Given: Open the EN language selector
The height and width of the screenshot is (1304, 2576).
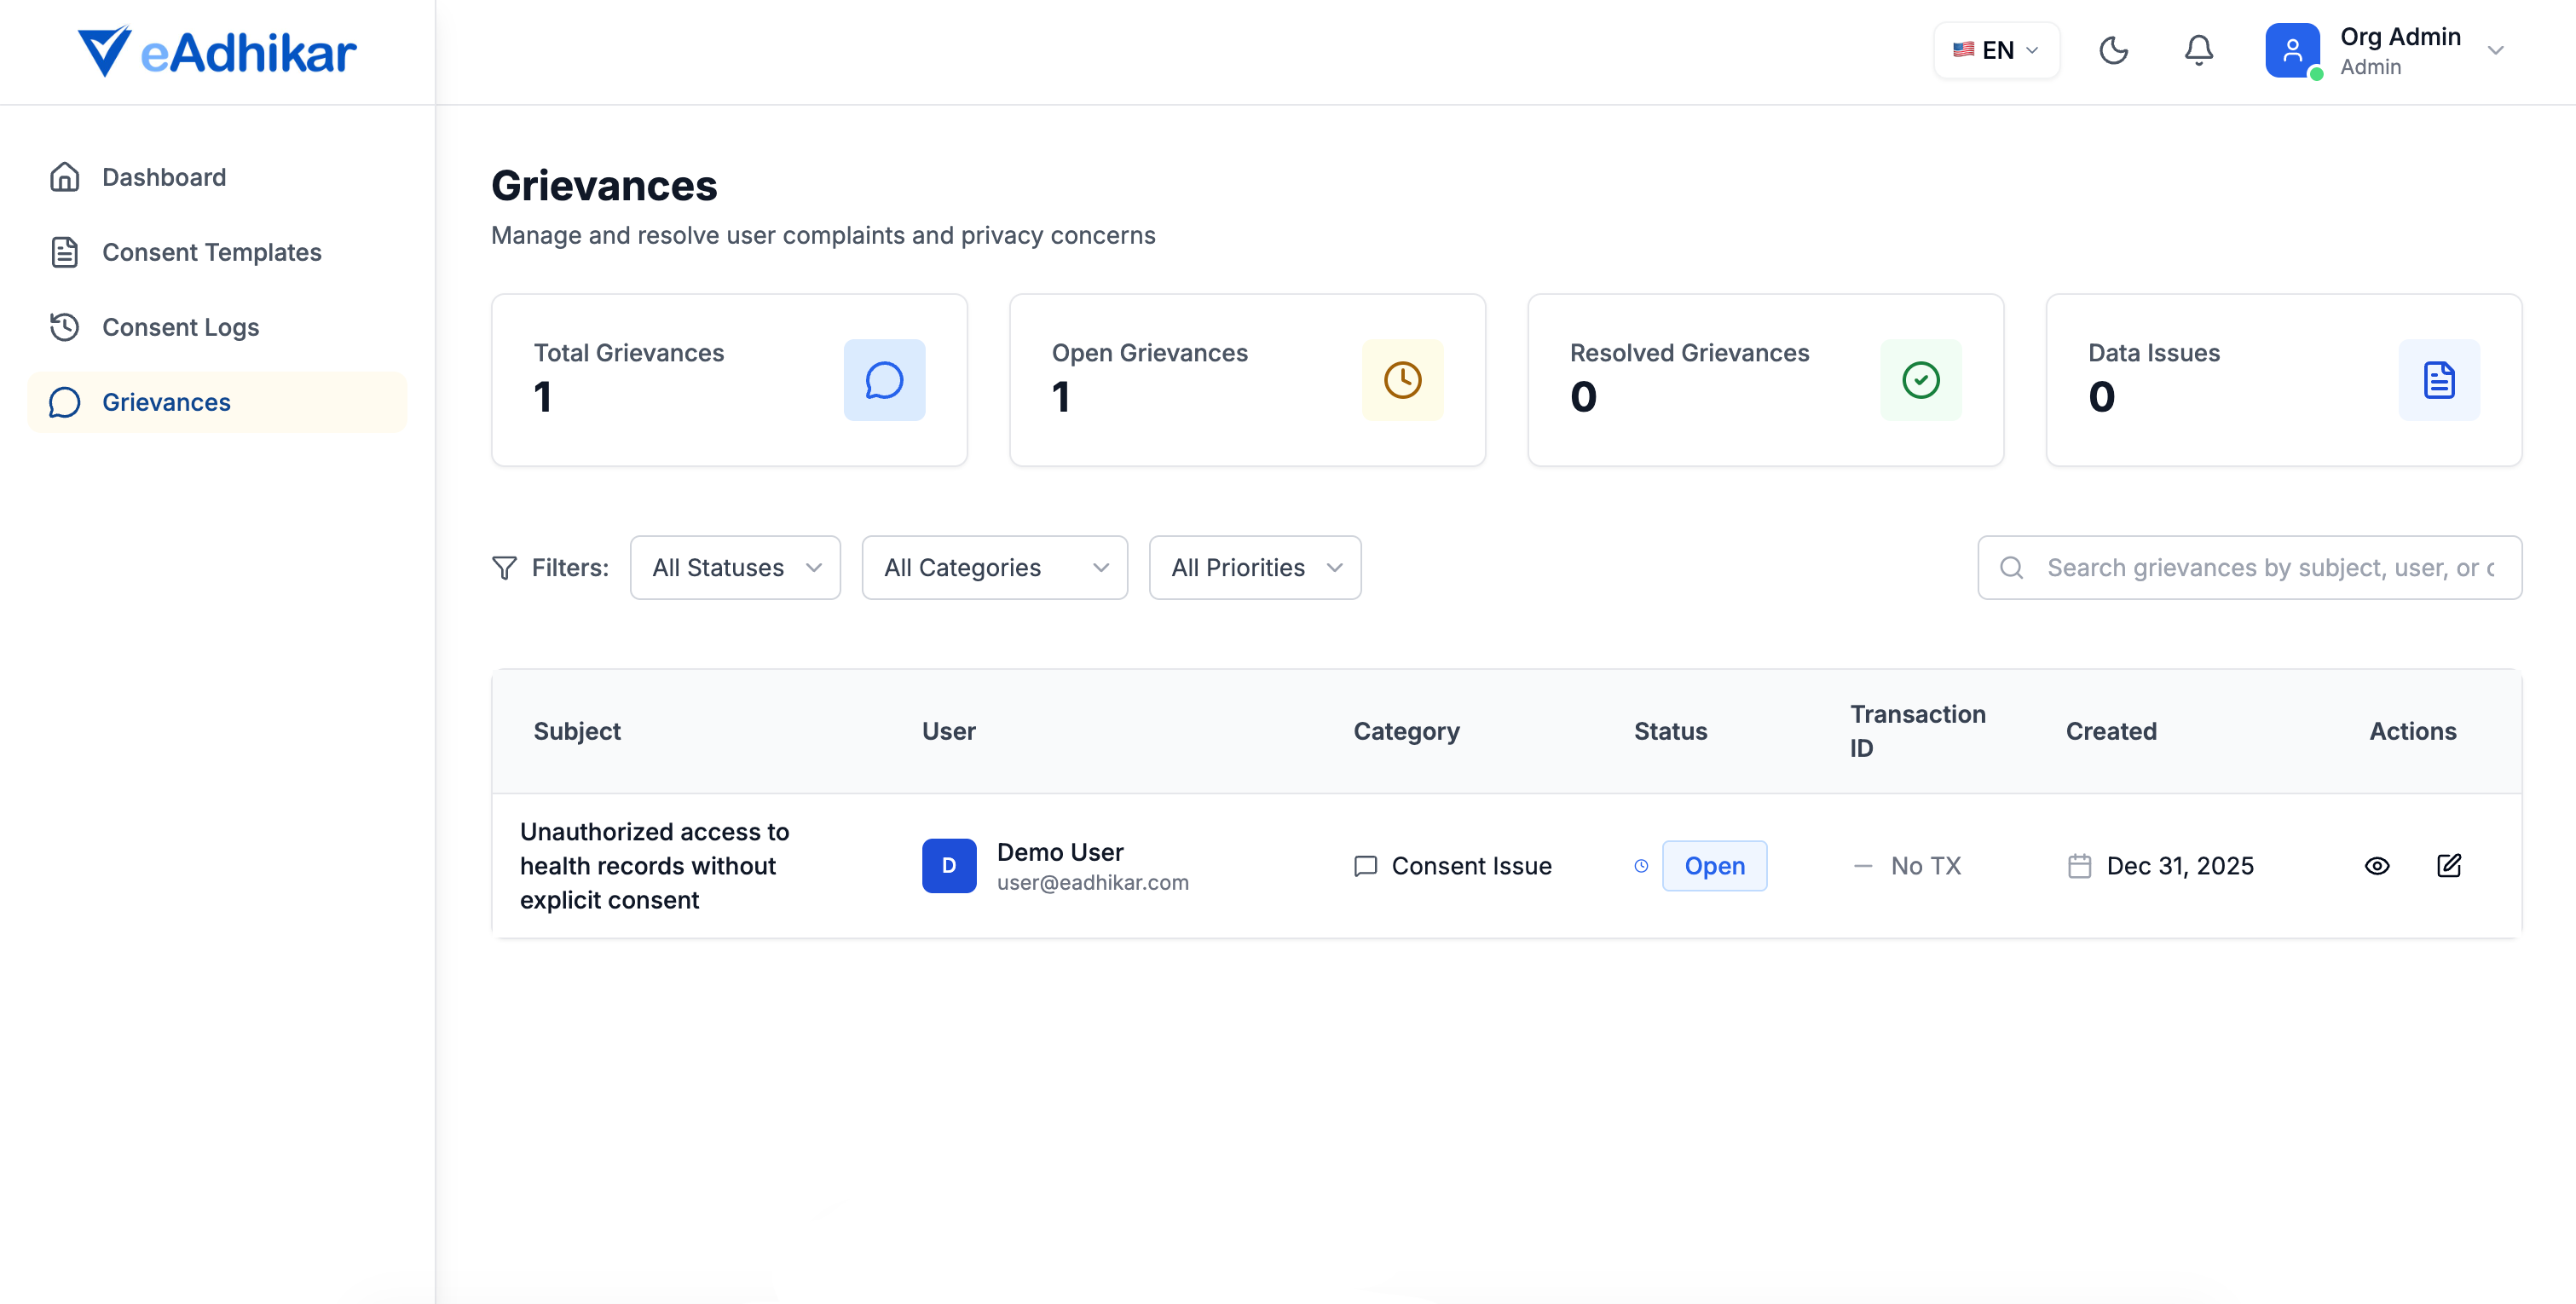Looking at the screenshot, I should pyautogui.click(x=1996, y=50).
